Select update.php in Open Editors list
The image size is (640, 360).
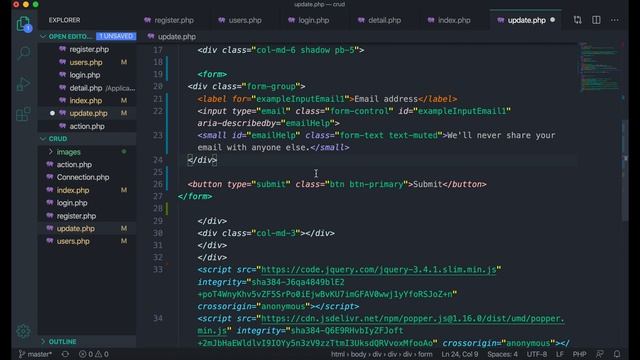click(x=88, y=113)
